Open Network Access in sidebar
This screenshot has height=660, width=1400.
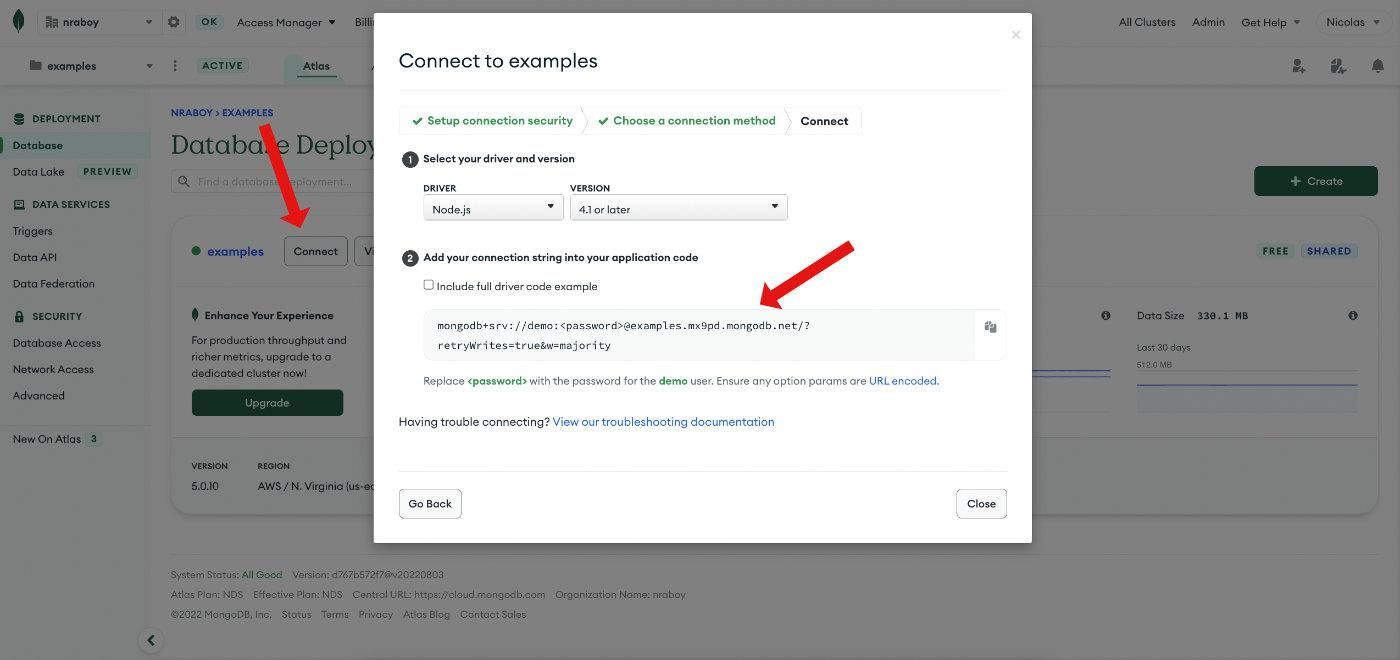(53, 369)
